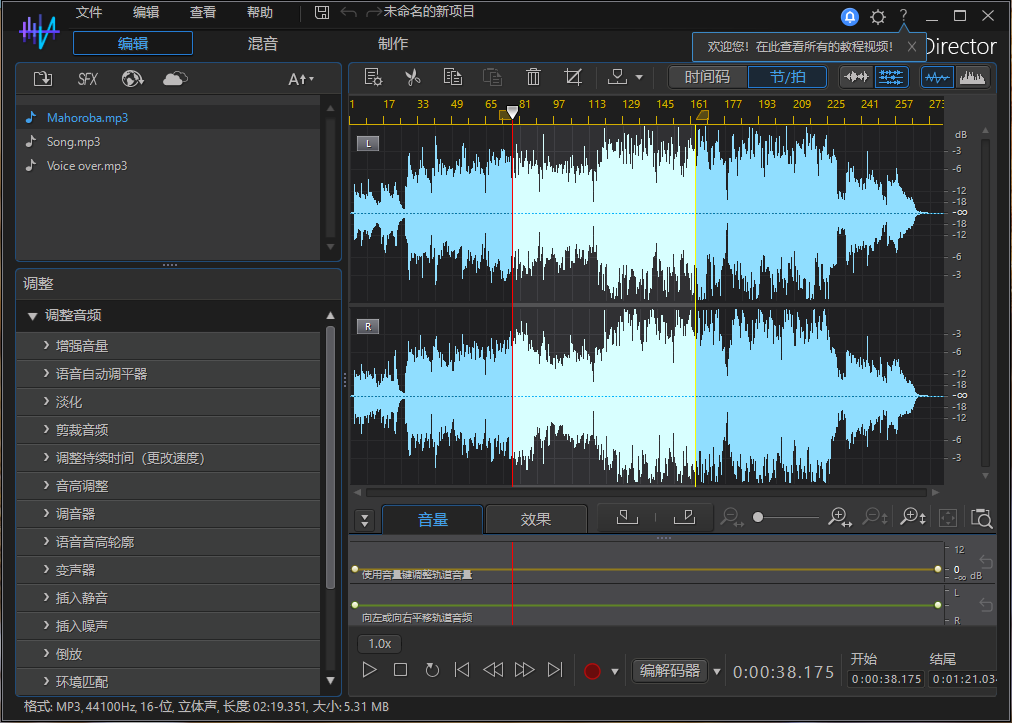Click the 编解码器 codec button
The image size is (1012, 723).
click(x=670, y=671)
